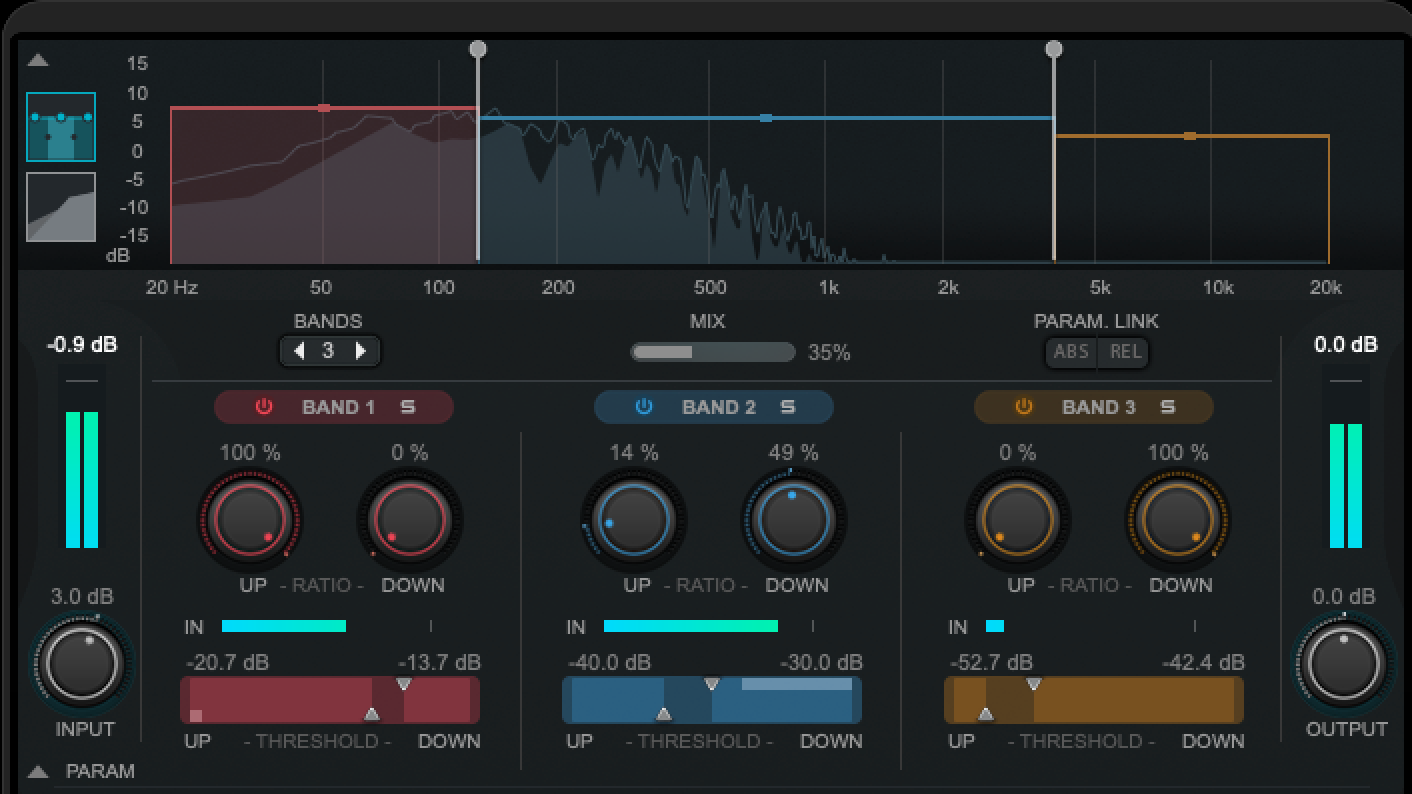Click the MIX slider bar
The height and width of the screenshot is (794, 1412).
click(x=712, y=352)
